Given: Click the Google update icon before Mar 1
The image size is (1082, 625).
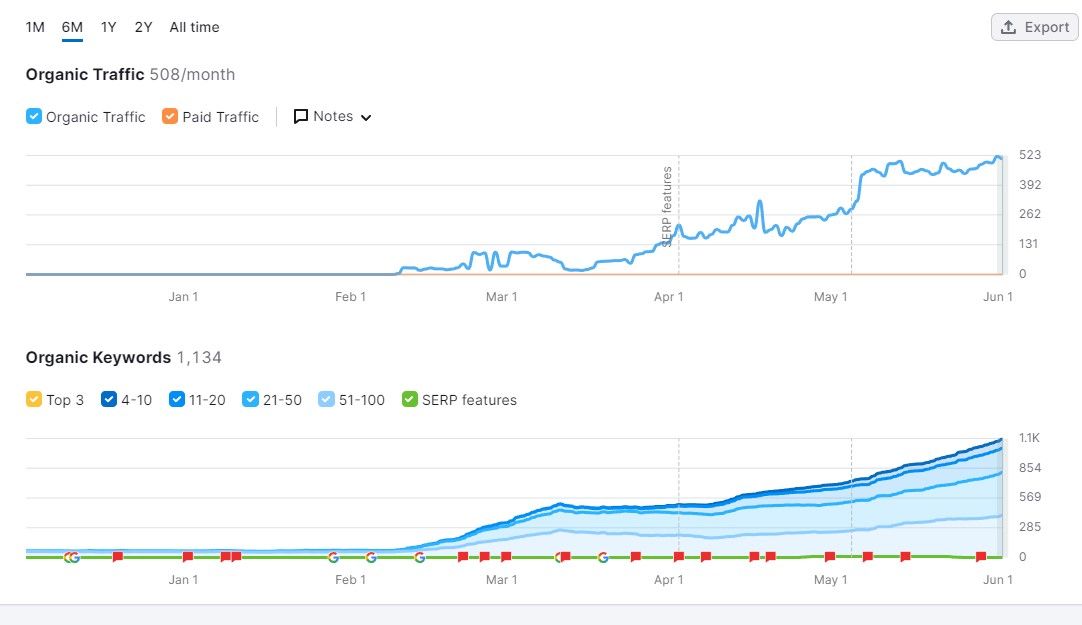Looking at the screenshot, I should [x=419, y=557].
